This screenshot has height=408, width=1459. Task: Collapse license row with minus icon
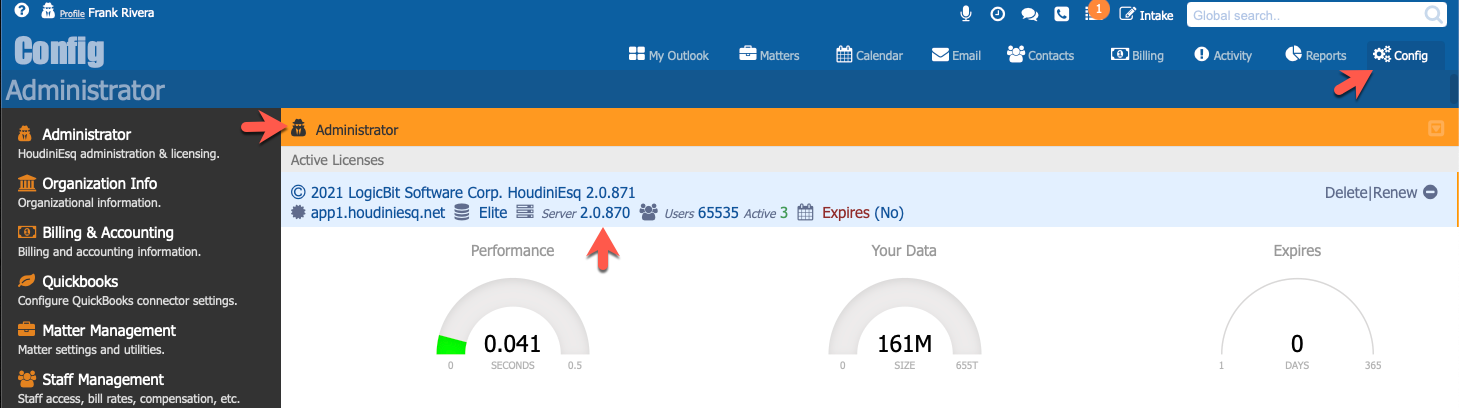(x=1430, y=192)
